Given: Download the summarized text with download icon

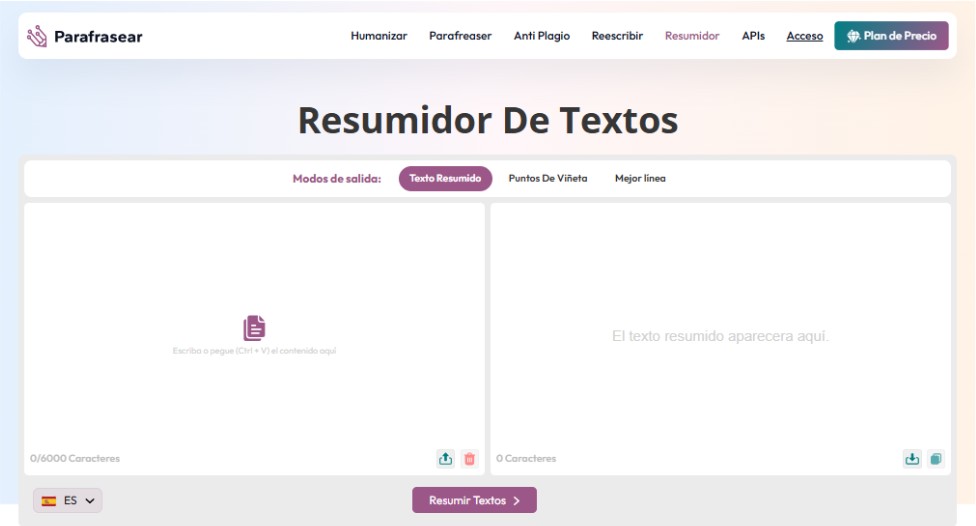Looking at the screenshot, I should (912, 459).
